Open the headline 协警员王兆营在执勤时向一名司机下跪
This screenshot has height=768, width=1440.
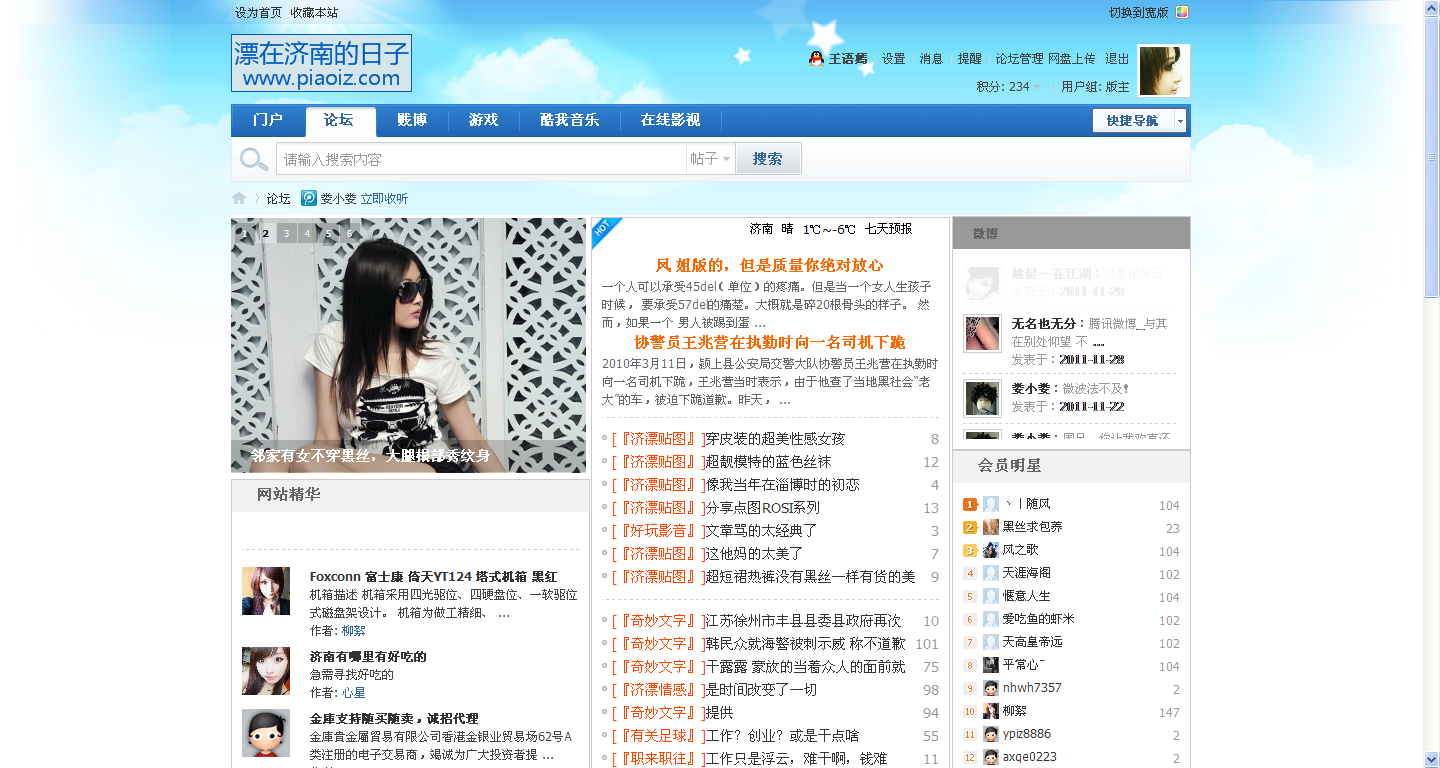(x=769, y=342)
